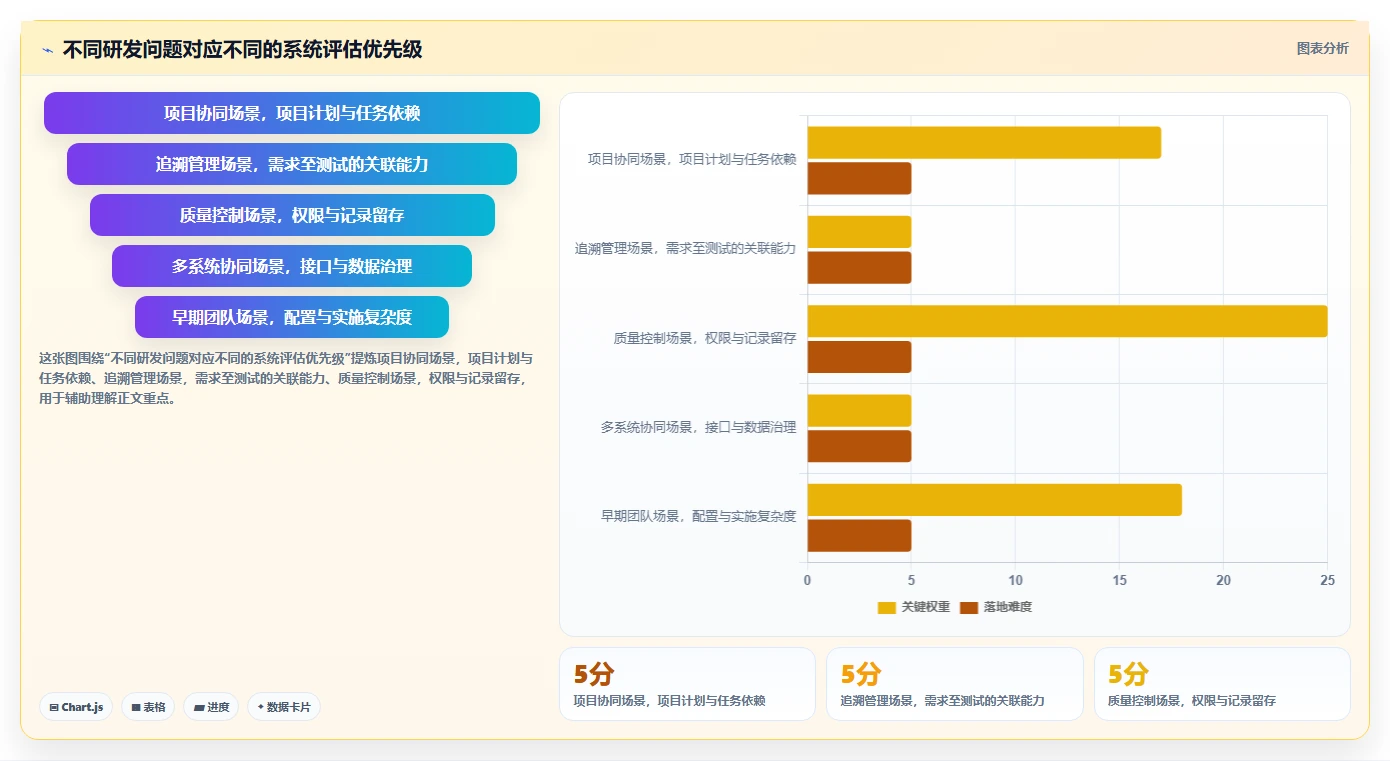Open 5分 data card 追溯管理场景
Image resolution: width=1390 pixels, height=761 pixels.
[954, 684]
